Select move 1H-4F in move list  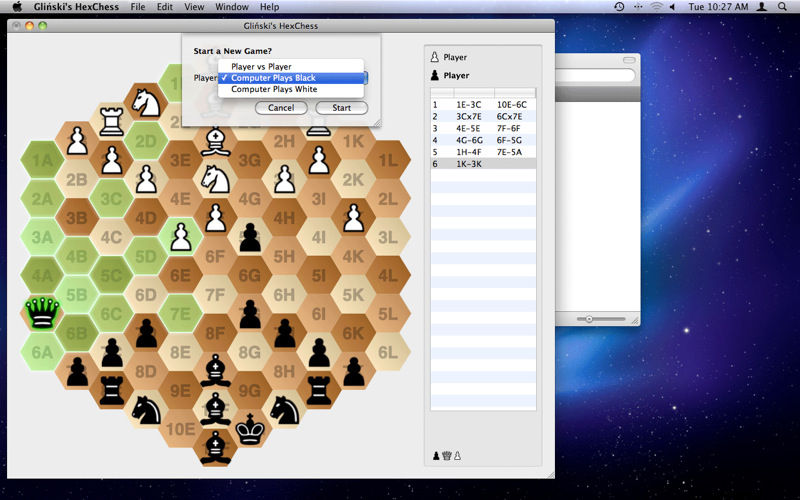[x=468, y=152]
